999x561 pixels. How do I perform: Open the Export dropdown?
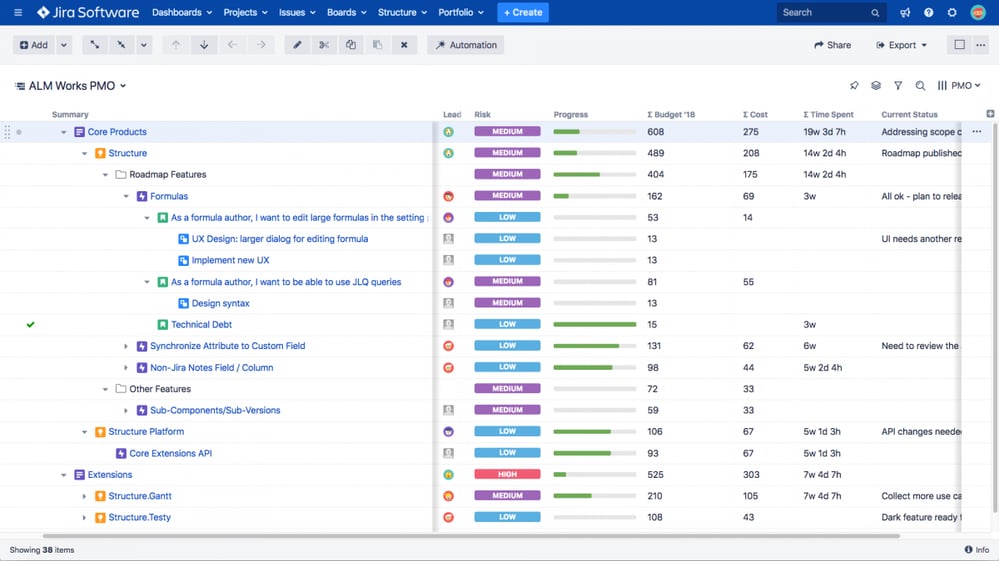coord(902,45)
